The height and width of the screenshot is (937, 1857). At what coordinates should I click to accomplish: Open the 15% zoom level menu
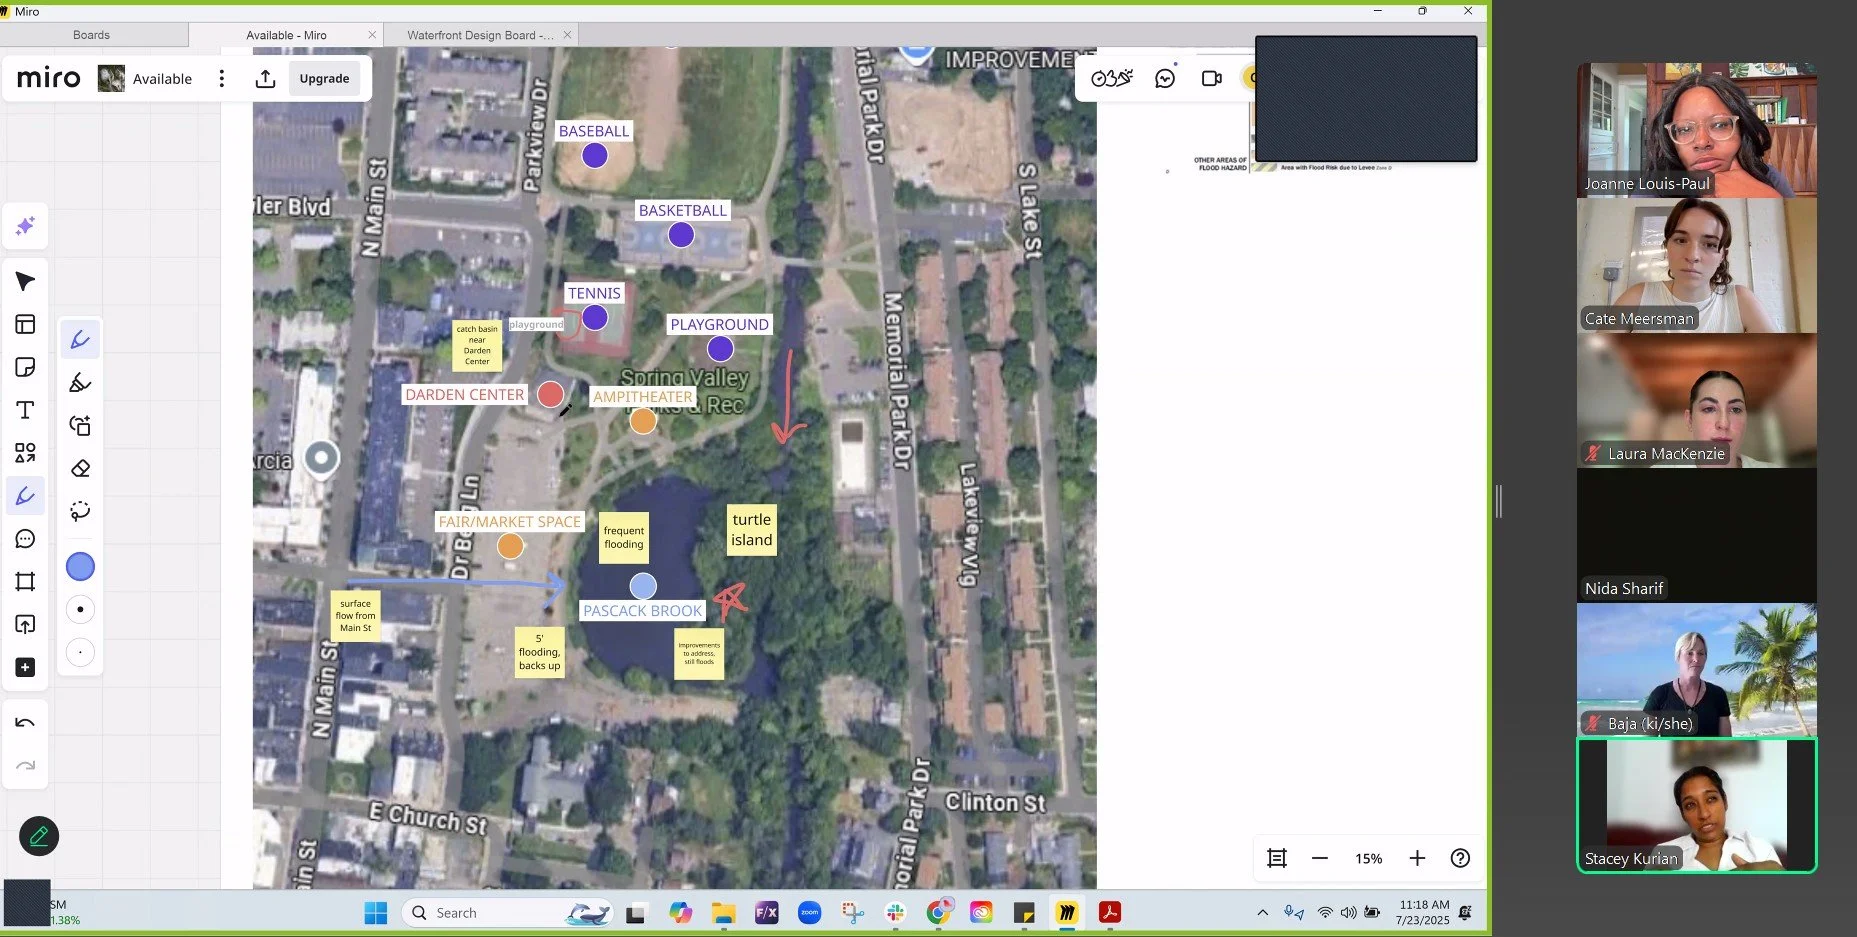1368,859
